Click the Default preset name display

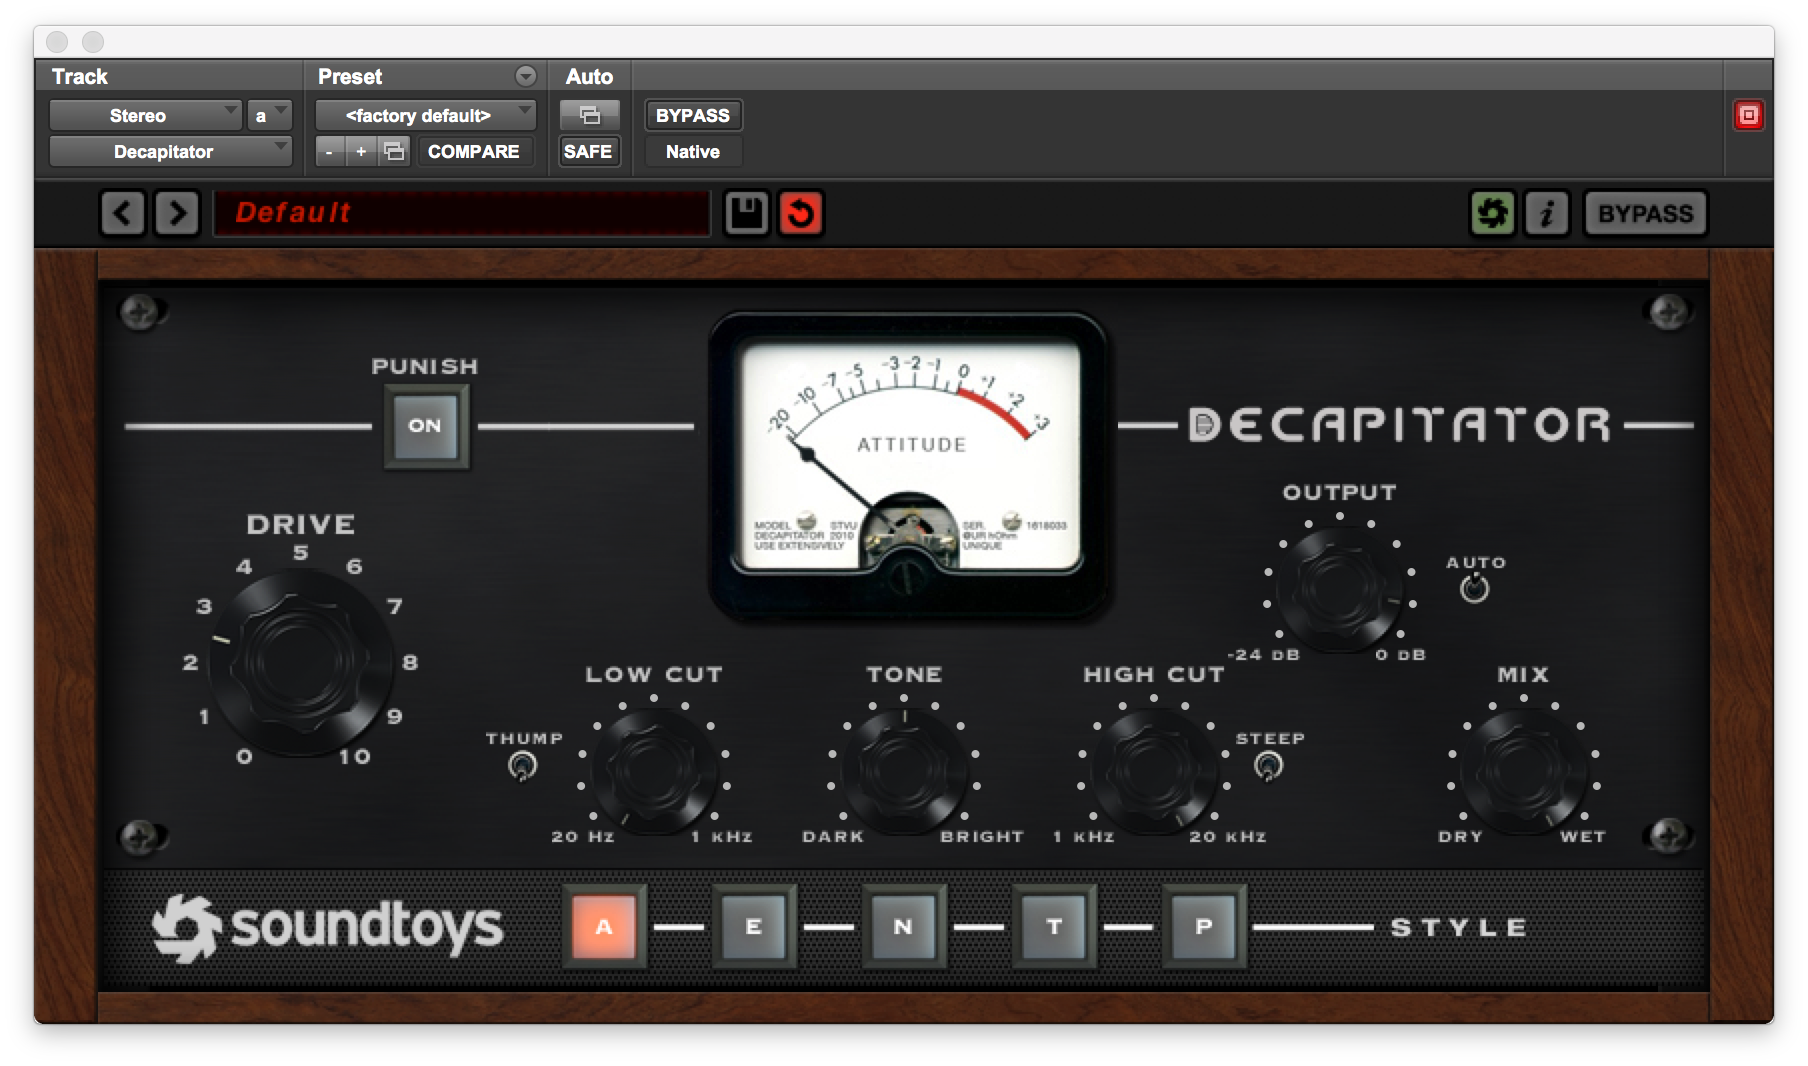[461, 213]
